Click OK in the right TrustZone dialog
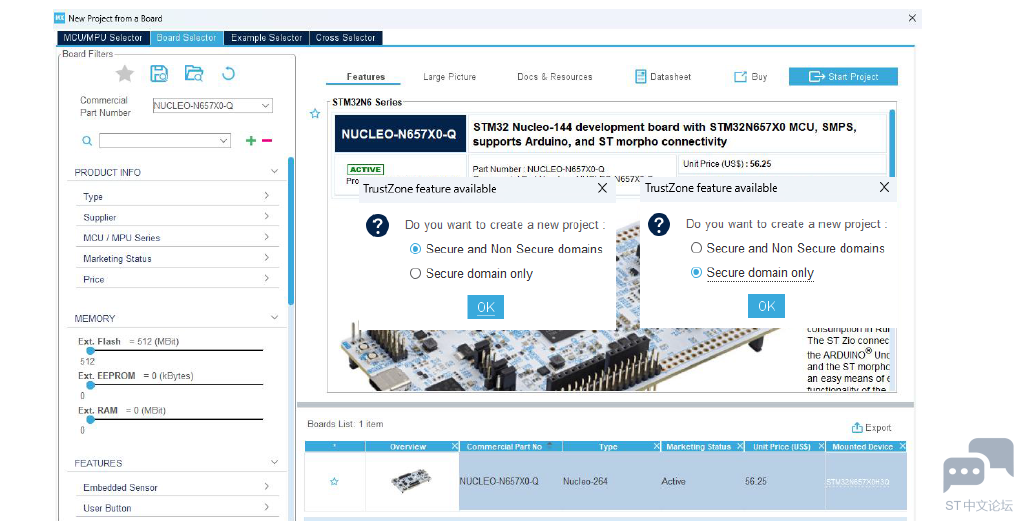1022x521 pixels. (766, 306)
